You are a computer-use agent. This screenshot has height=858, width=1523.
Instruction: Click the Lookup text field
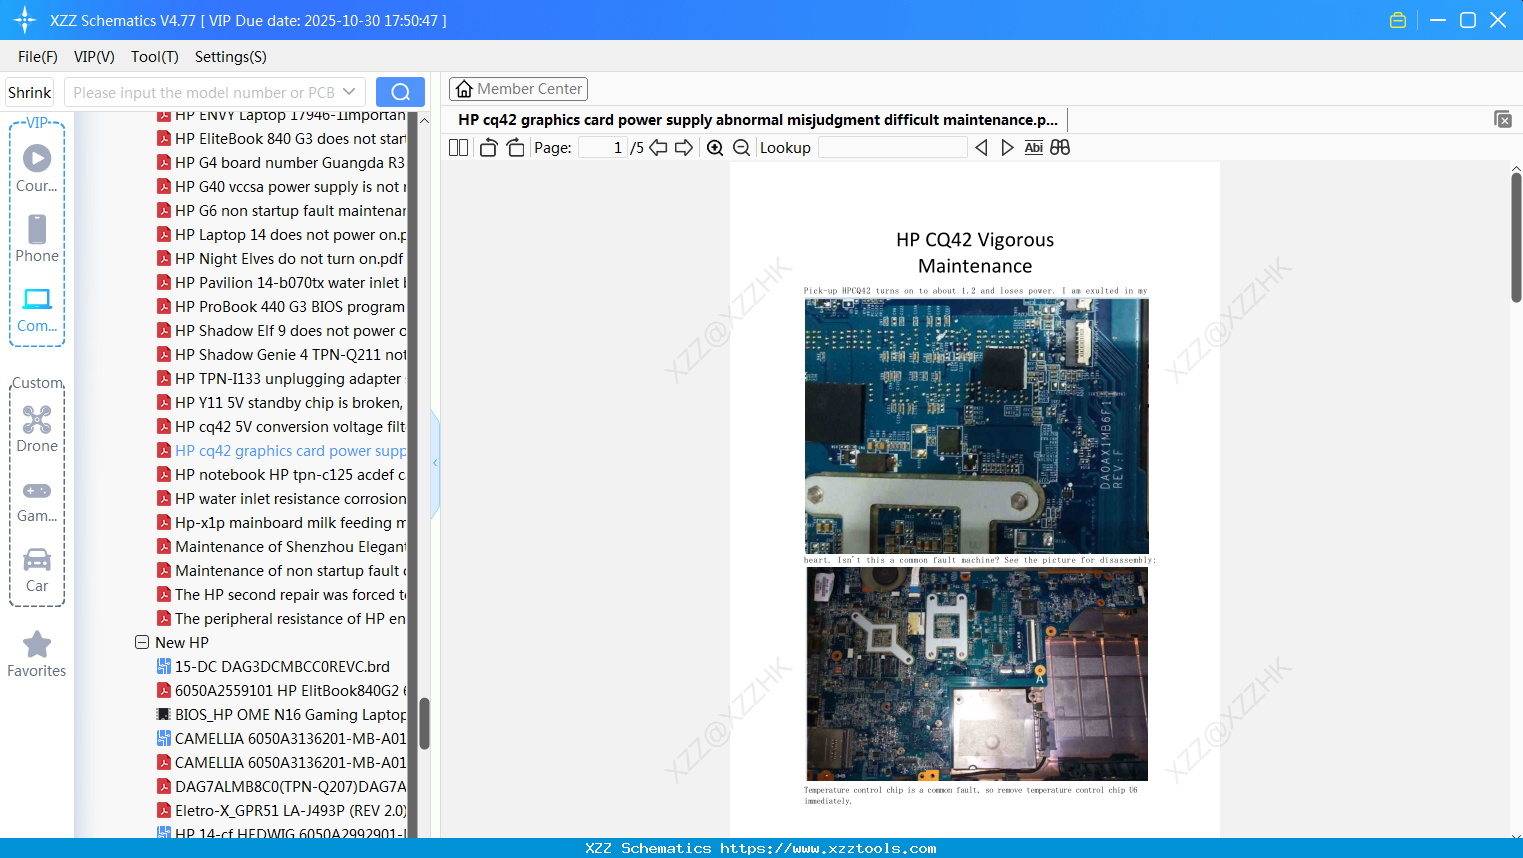[892, 147]
